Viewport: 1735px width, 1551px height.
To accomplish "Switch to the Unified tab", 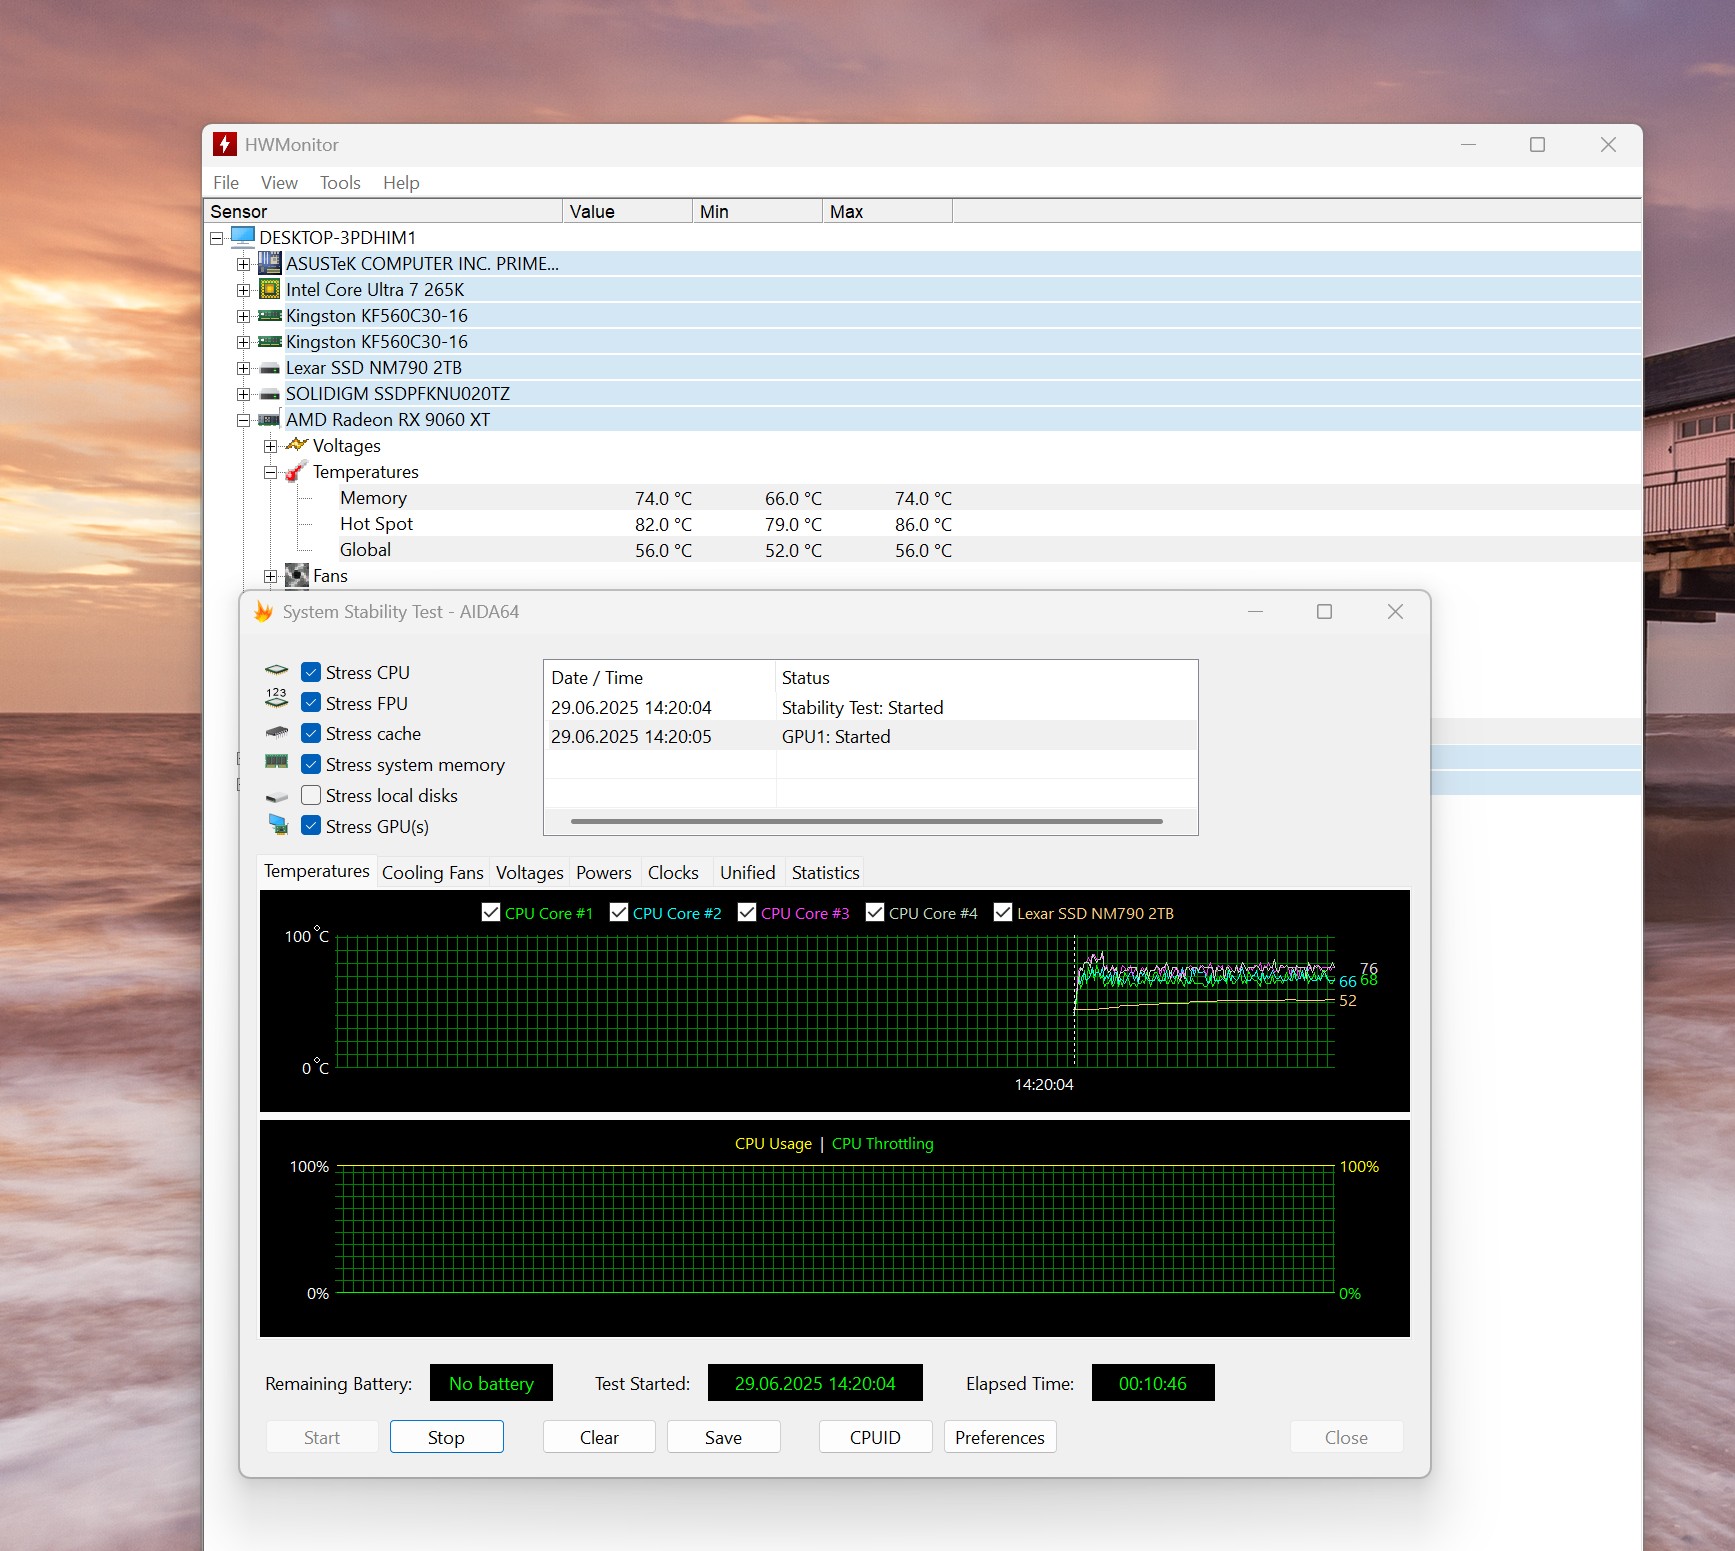I will (748, 872).
